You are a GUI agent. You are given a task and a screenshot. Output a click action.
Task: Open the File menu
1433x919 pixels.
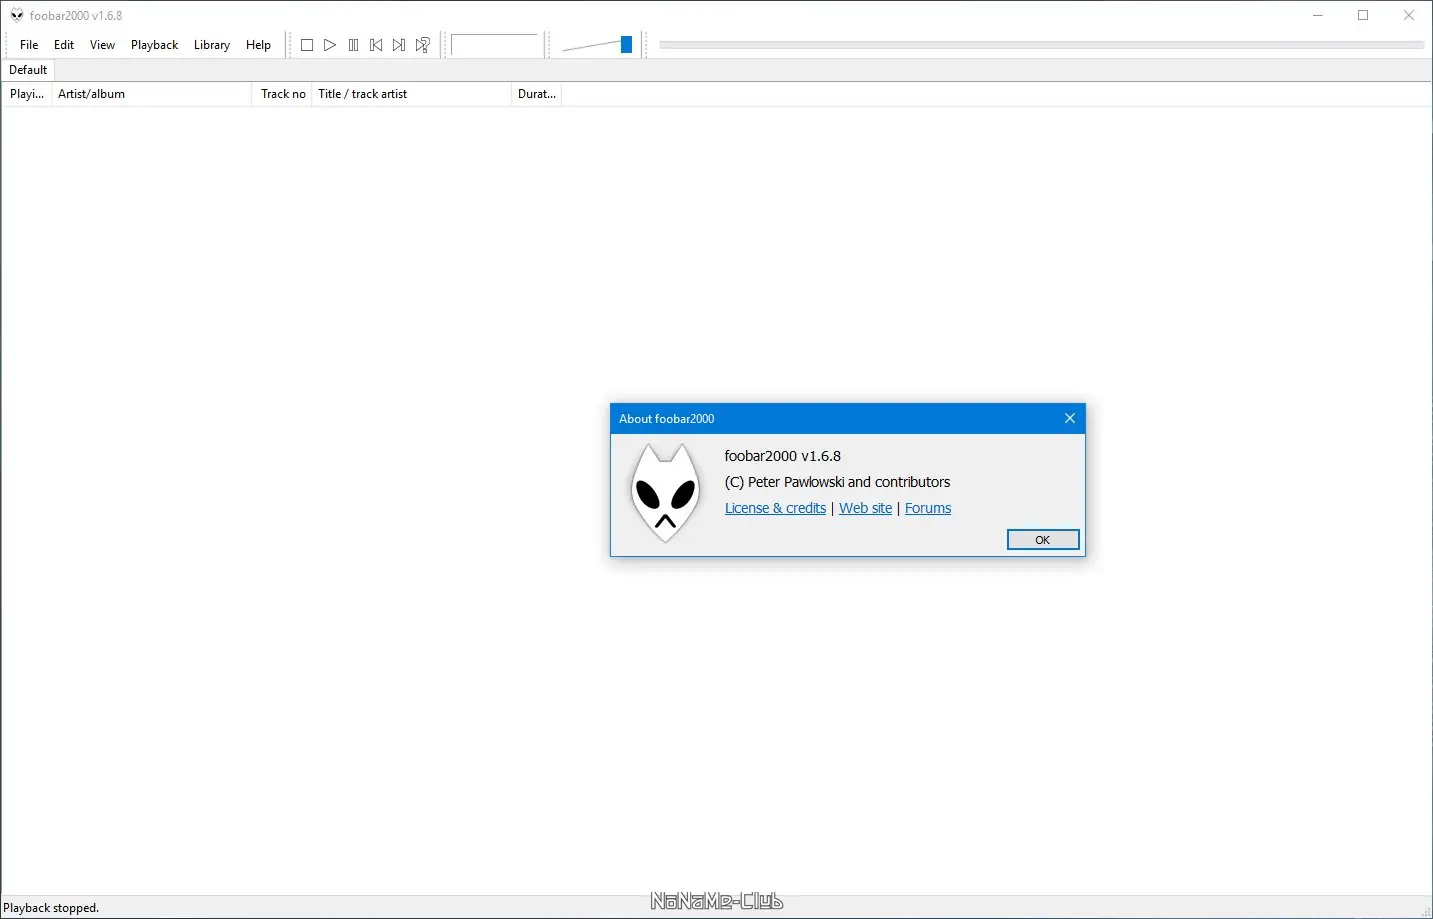(29, 45)
